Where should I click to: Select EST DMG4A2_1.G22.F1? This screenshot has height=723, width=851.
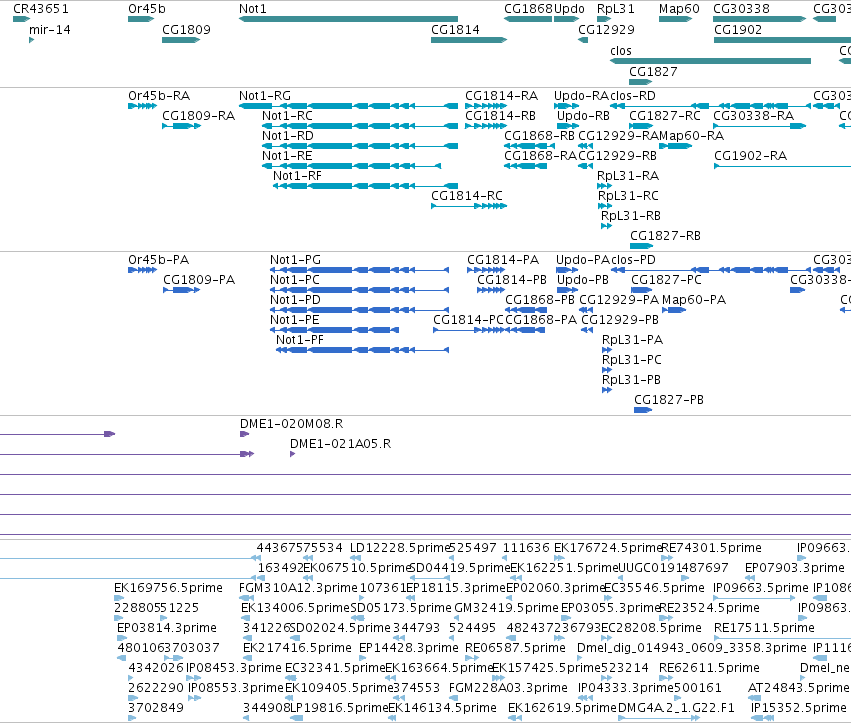coord(658,718)
